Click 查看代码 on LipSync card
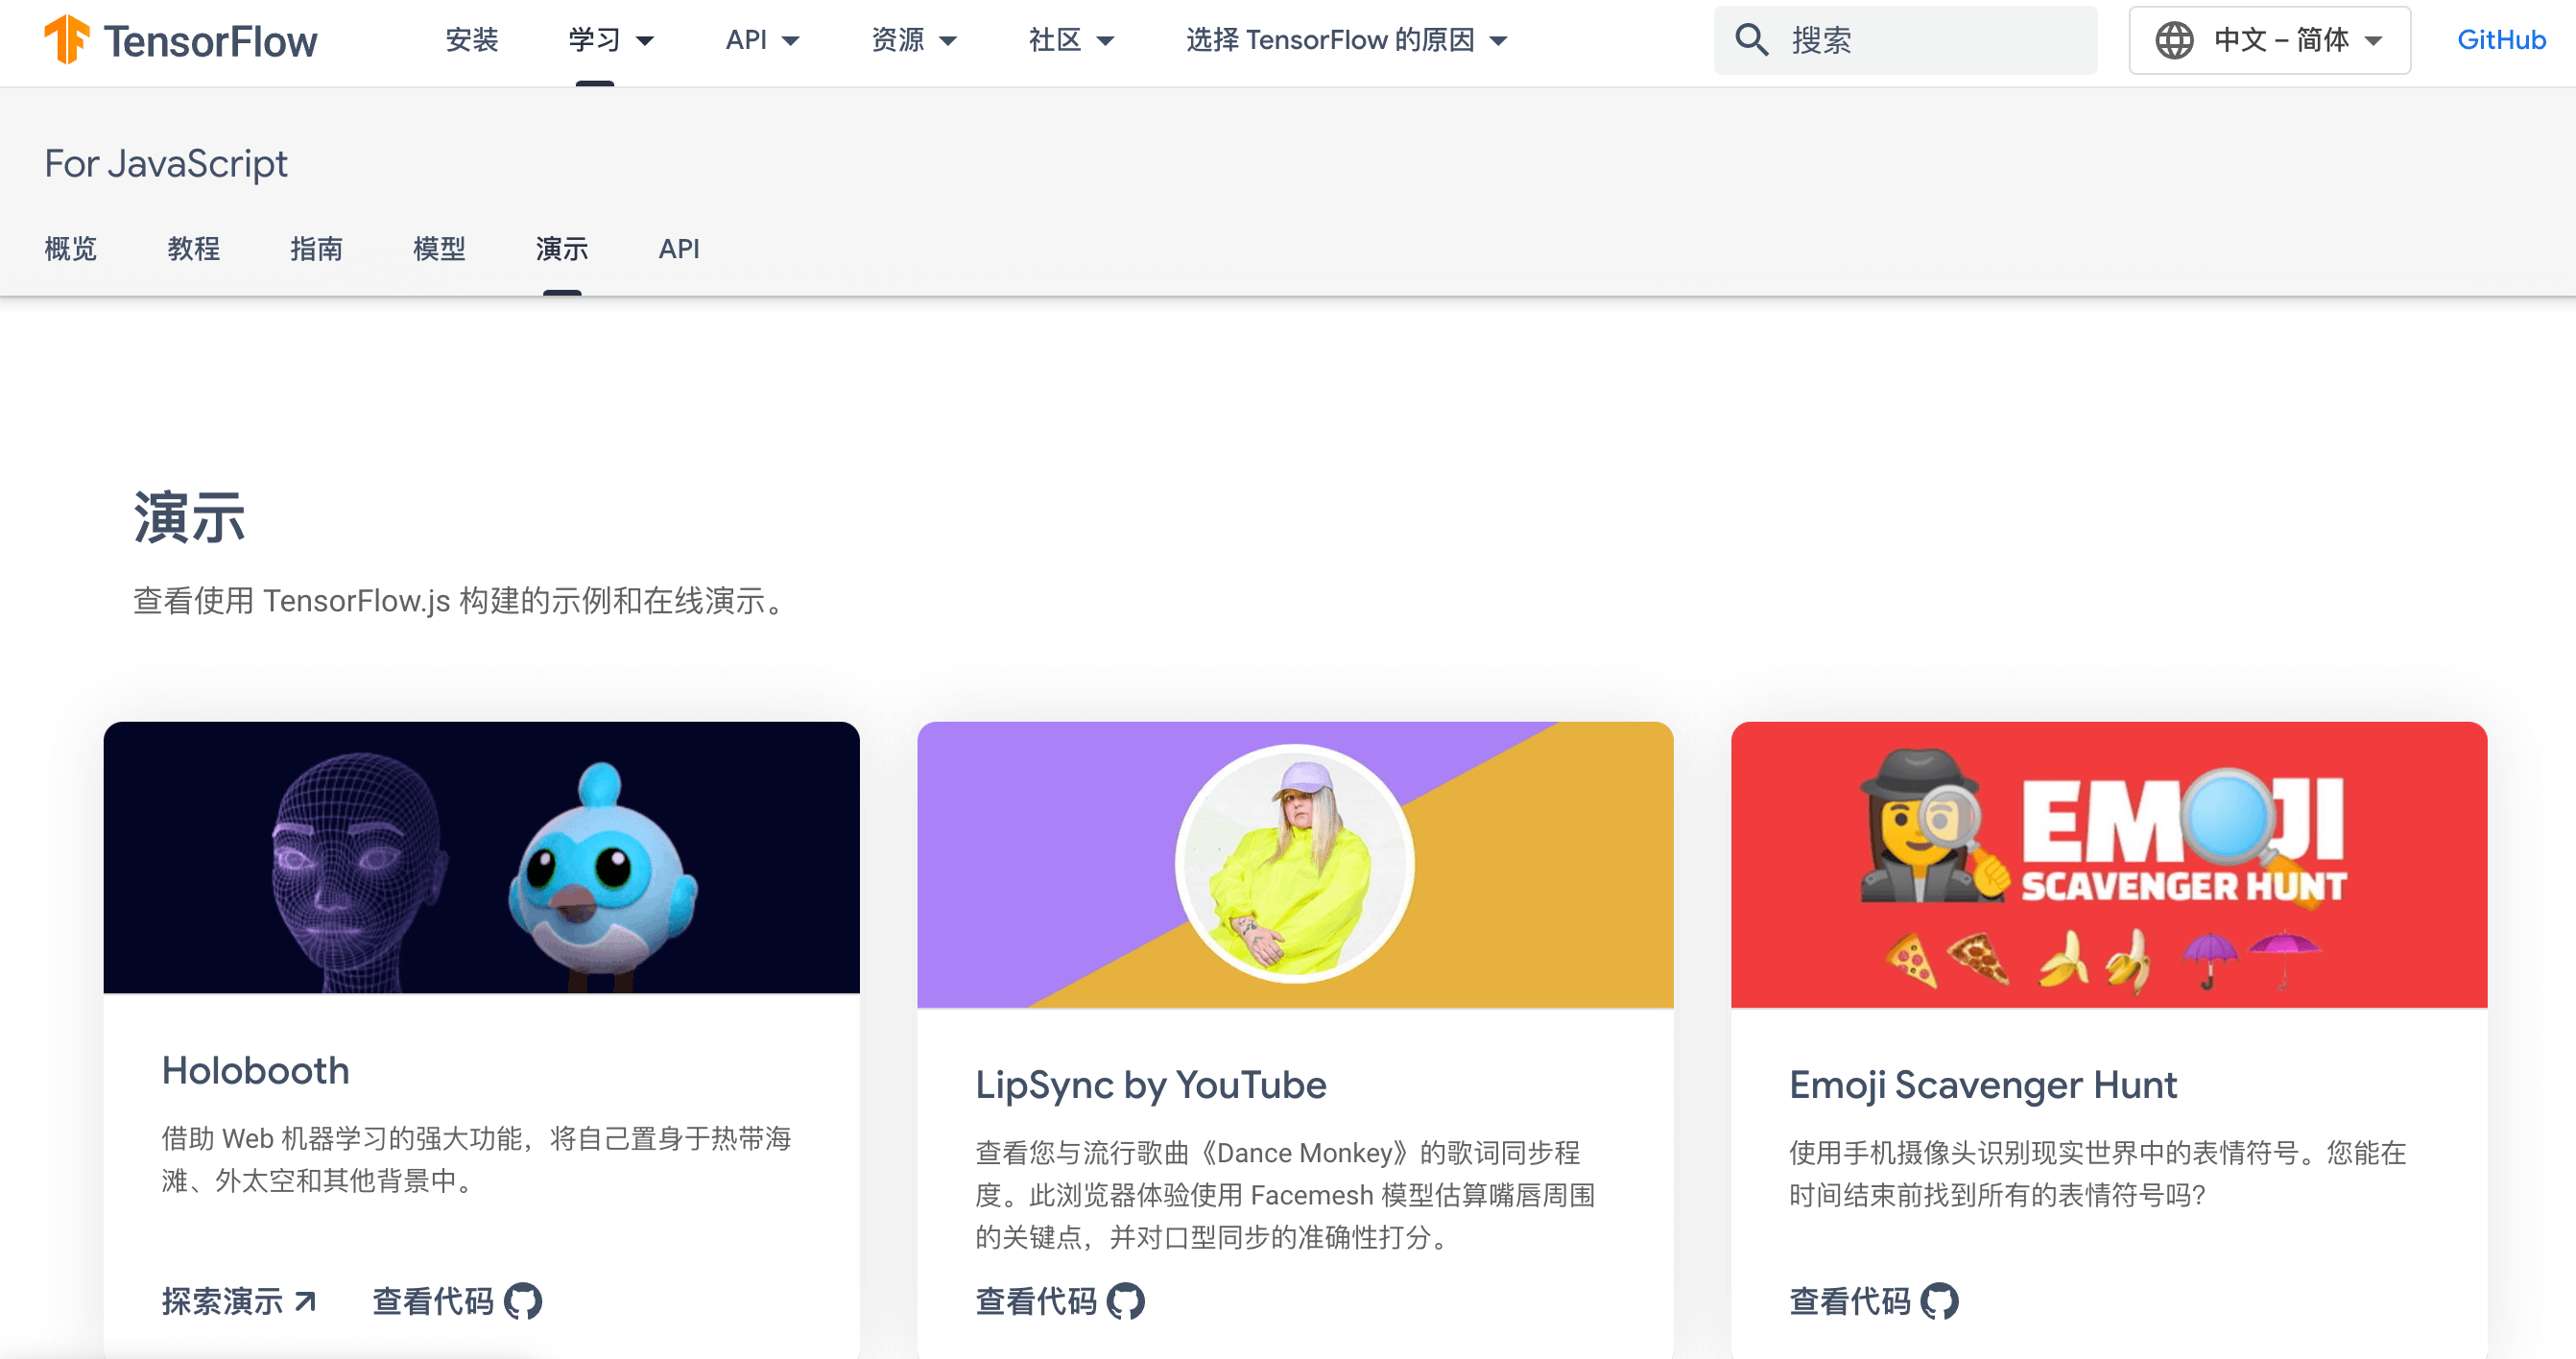This screenshot has width=2576, height=1359. click(x=1060, y=1301)
